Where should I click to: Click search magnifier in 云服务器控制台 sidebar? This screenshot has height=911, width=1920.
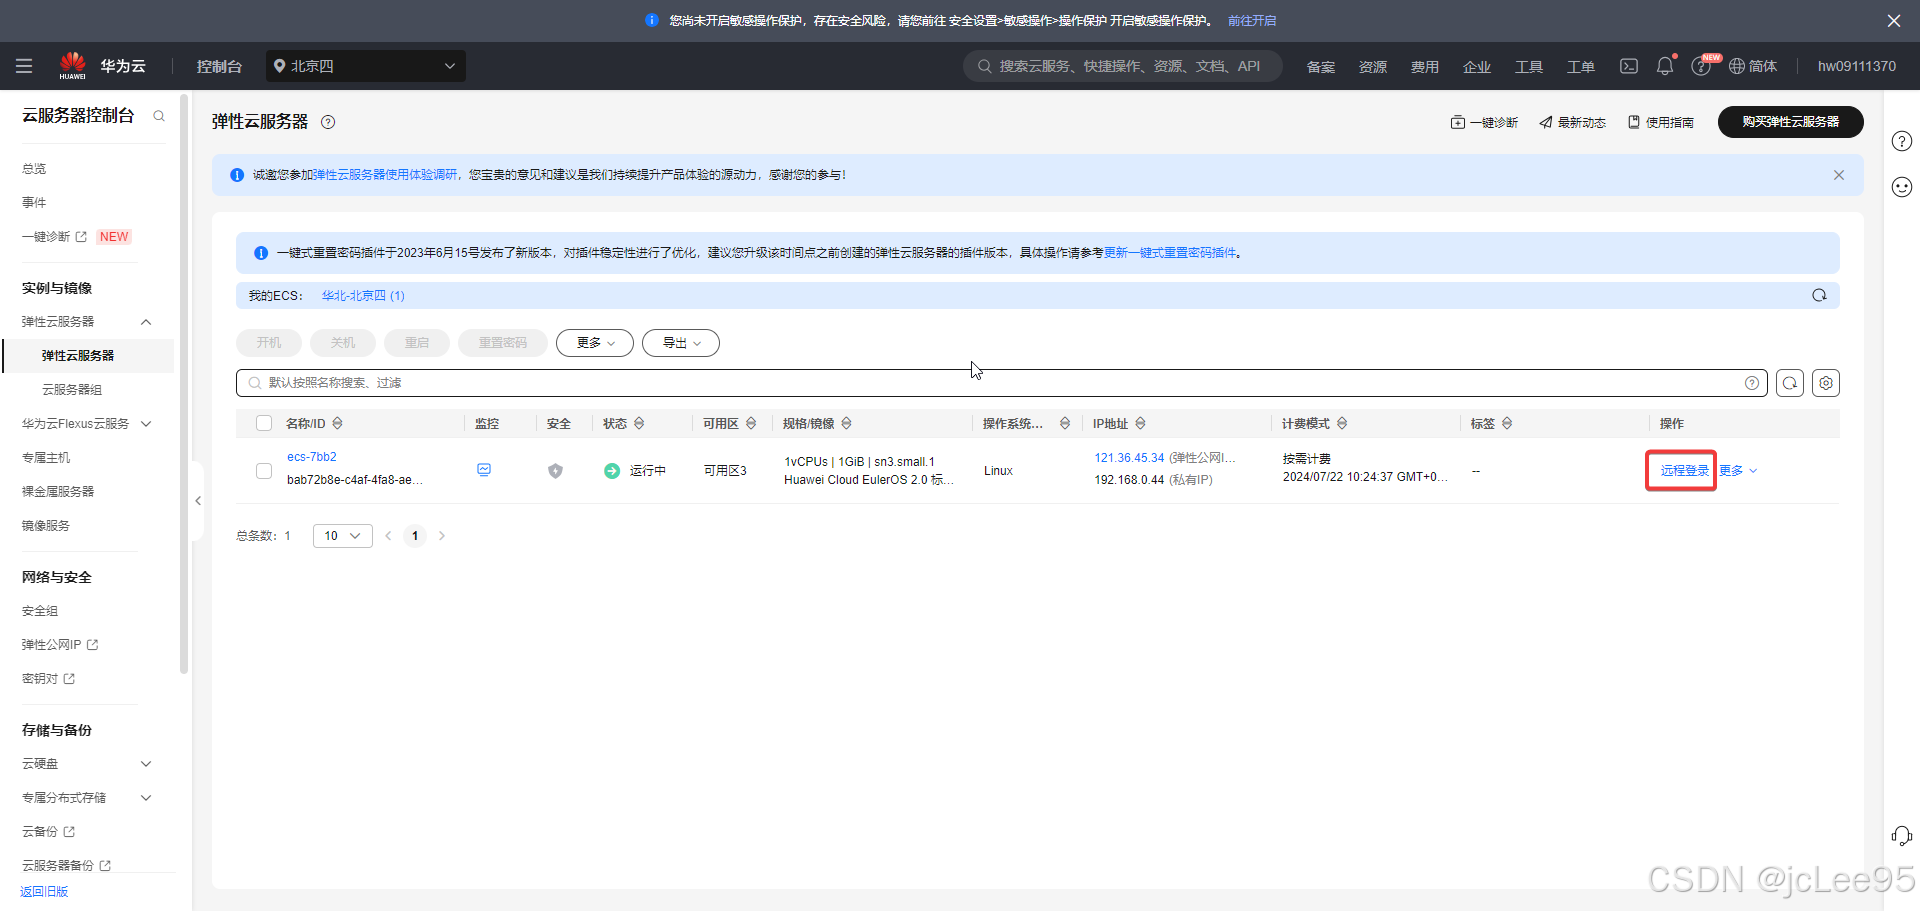coord(159,116)
